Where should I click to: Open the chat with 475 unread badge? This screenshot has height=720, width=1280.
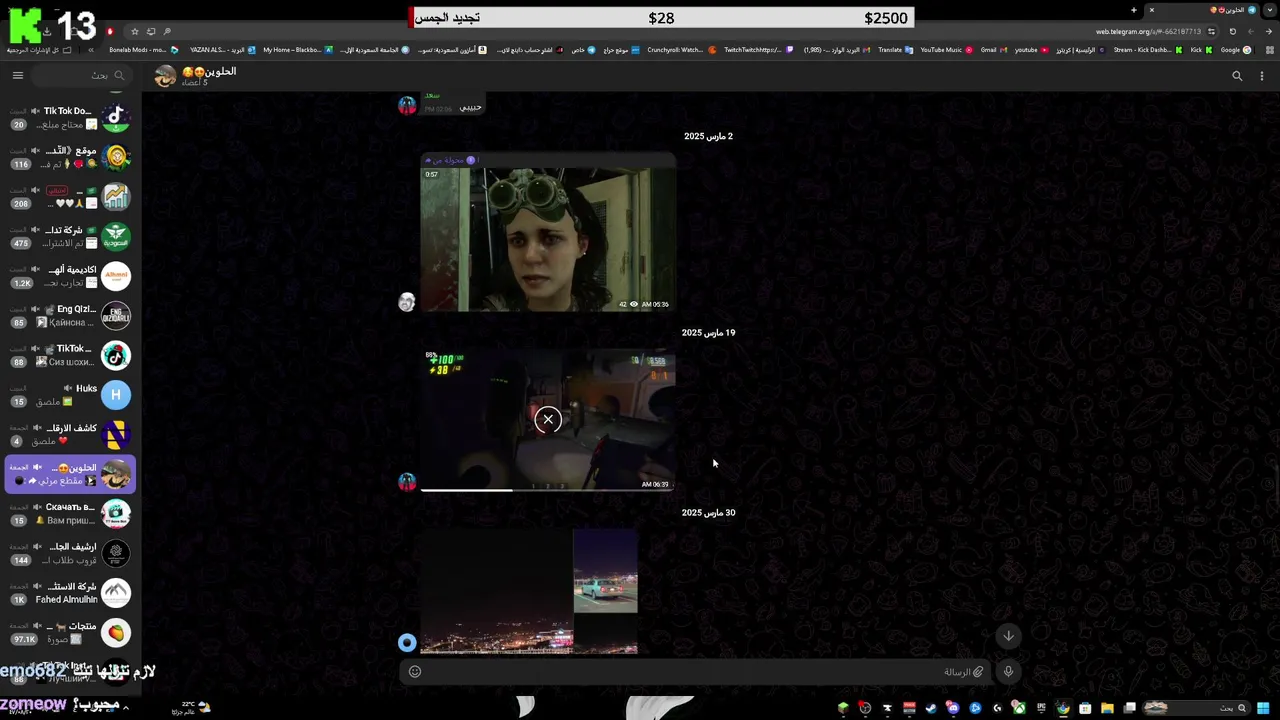tap(70, 236)
